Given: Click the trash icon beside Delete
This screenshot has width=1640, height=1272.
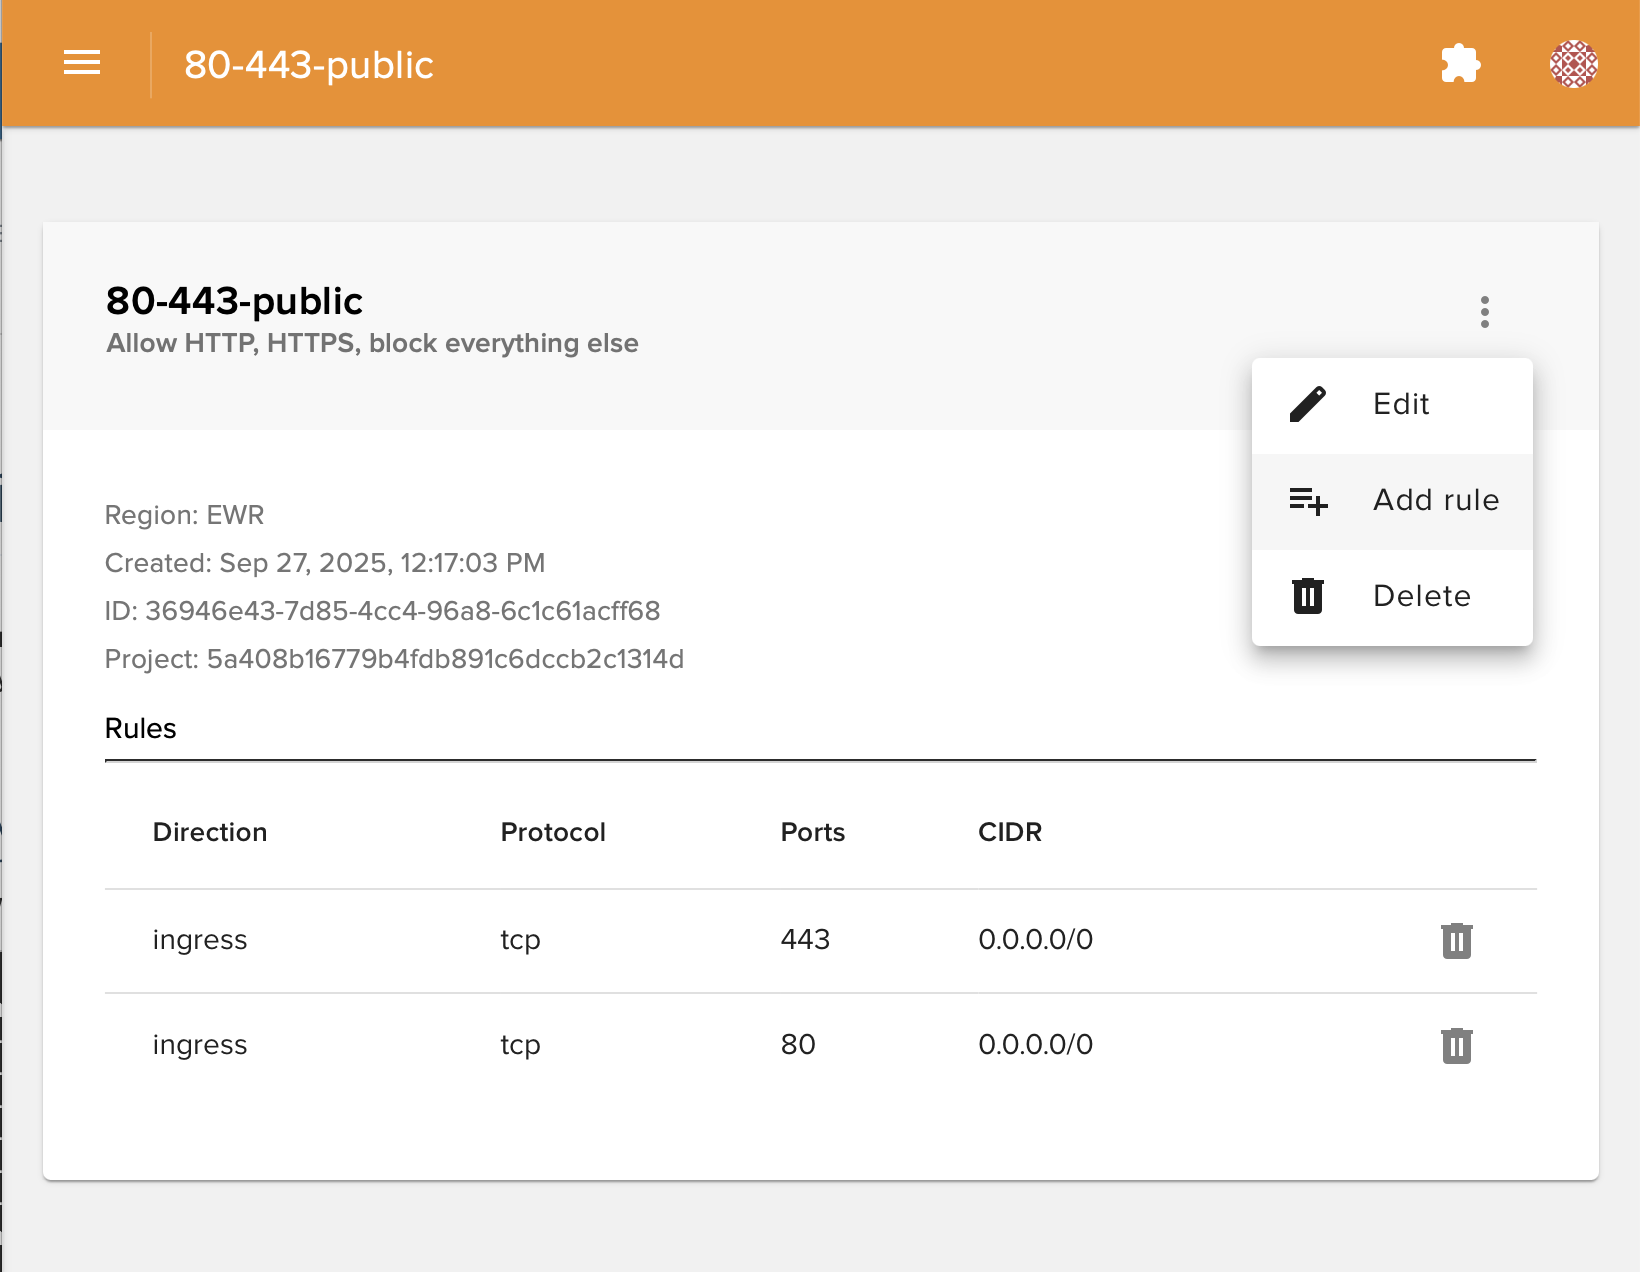Looking at the screenshot, I should (x=1307, y=596).
